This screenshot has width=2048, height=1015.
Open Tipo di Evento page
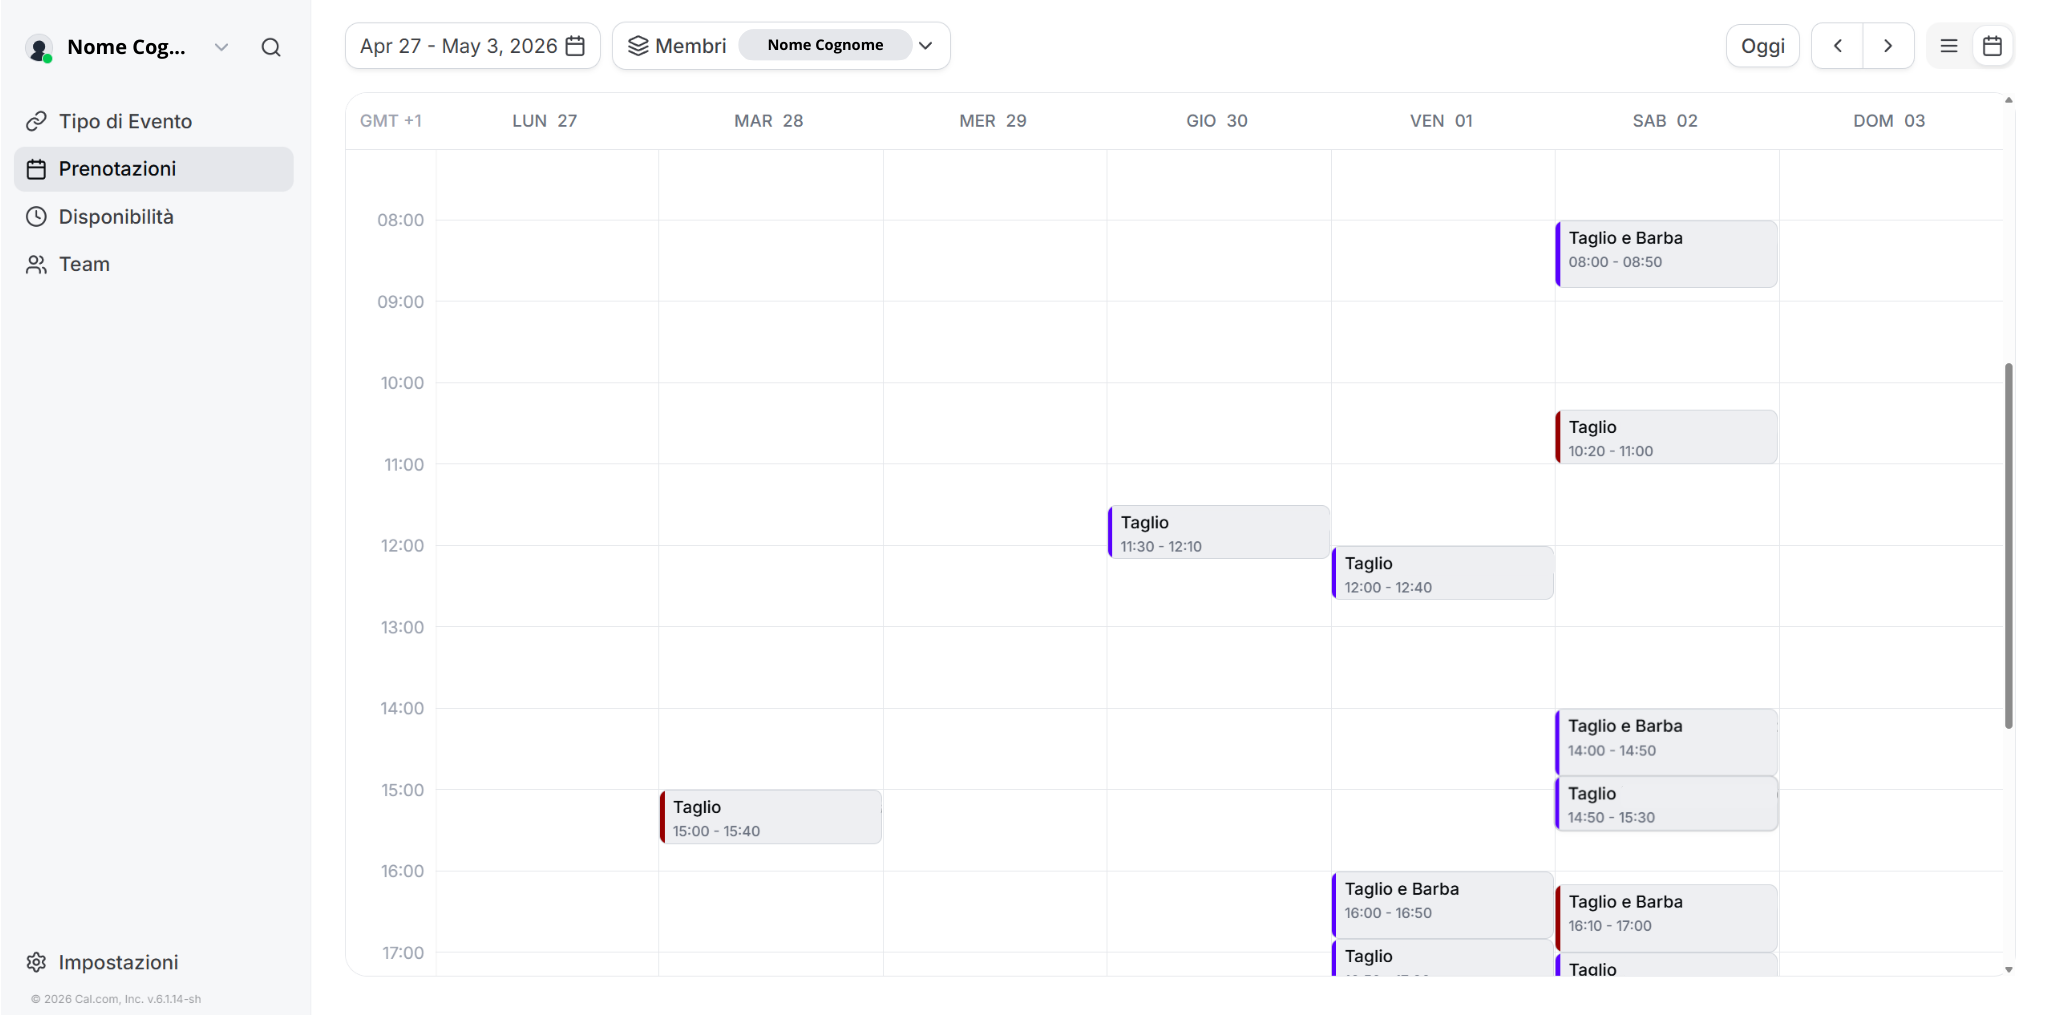pyautogui.click(x=125, y=121)
